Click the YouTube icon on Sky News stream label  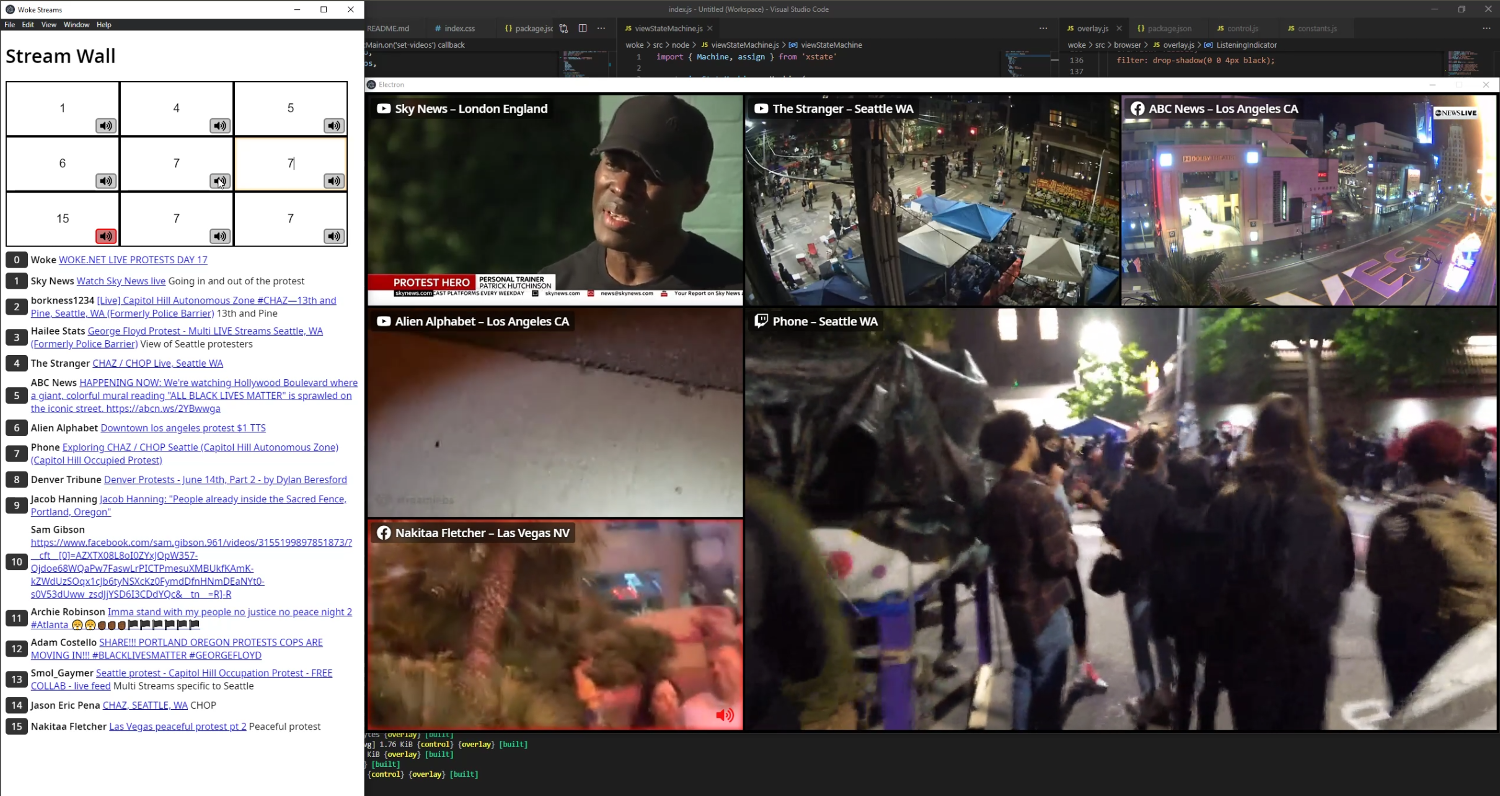381,109
